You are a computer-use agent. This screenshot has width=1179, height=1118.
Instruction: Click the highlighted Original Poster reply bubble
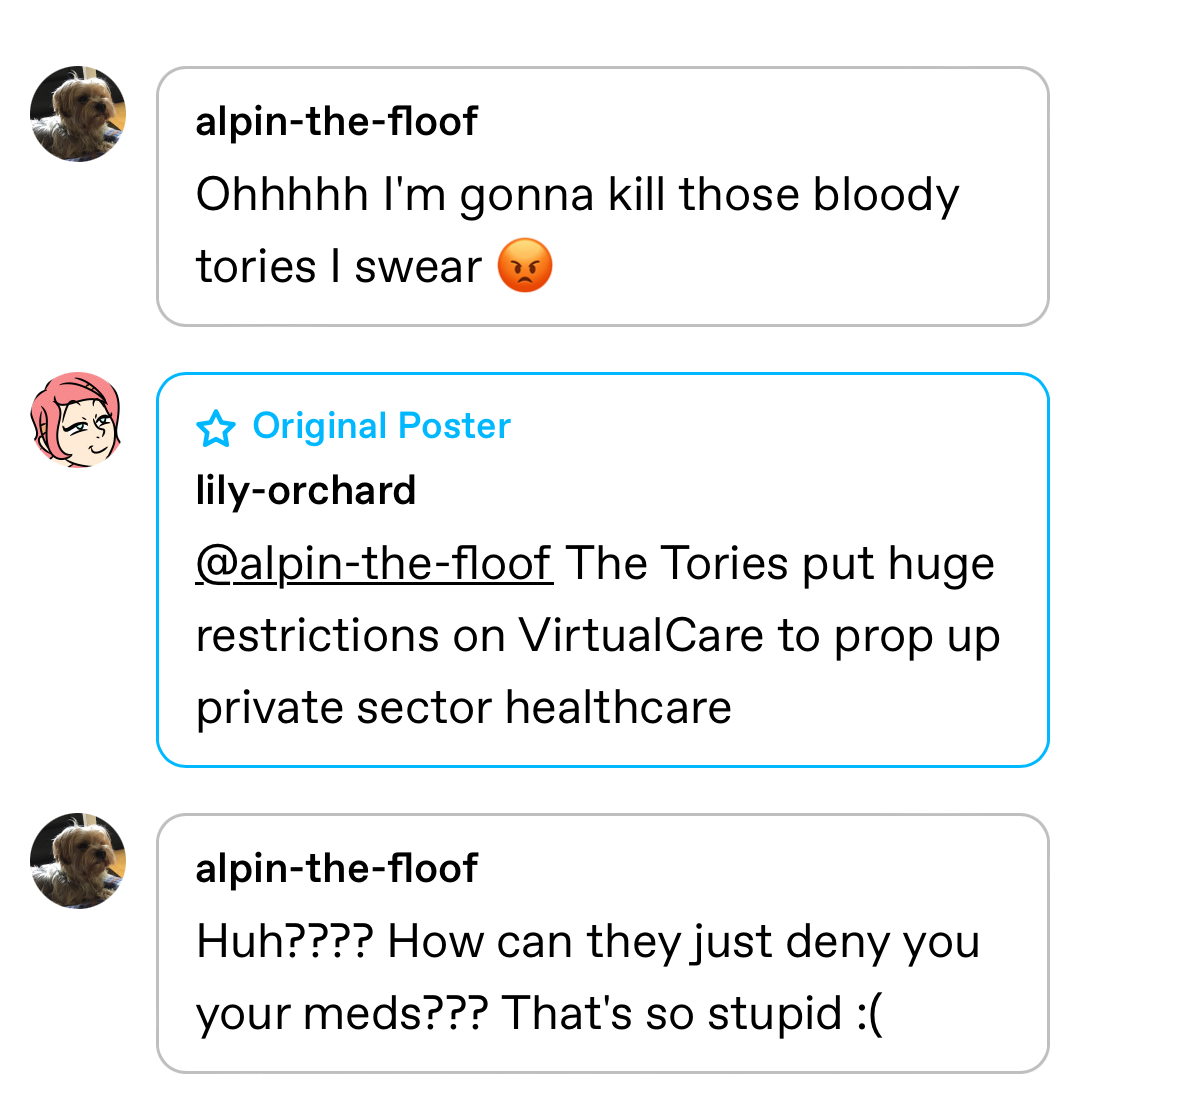pos(602,570)
